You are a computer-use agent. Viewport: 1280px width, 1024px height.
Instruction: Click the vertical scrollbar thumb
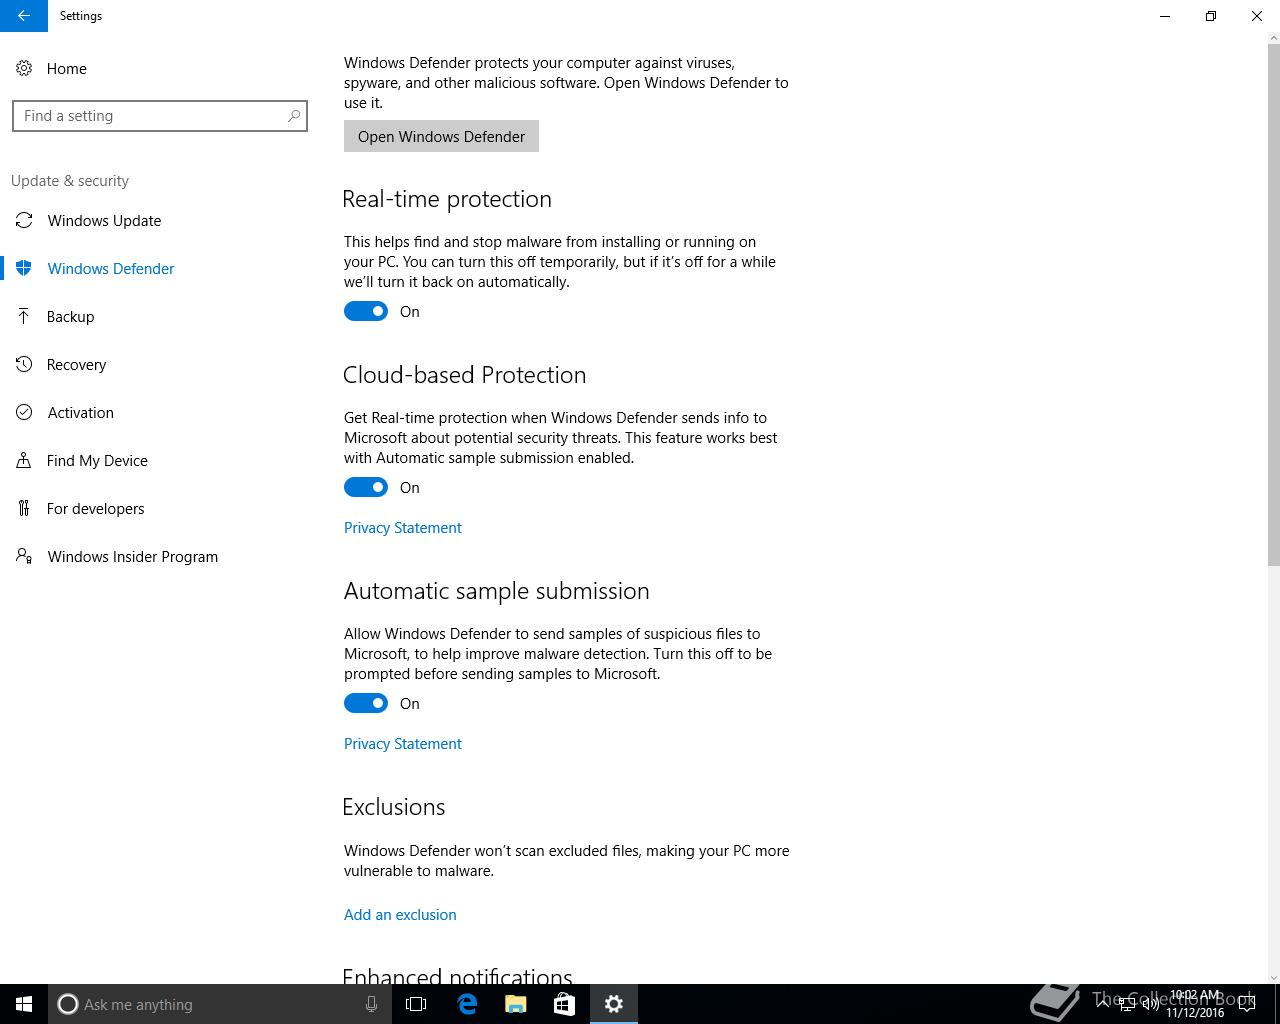point(1273,304)
